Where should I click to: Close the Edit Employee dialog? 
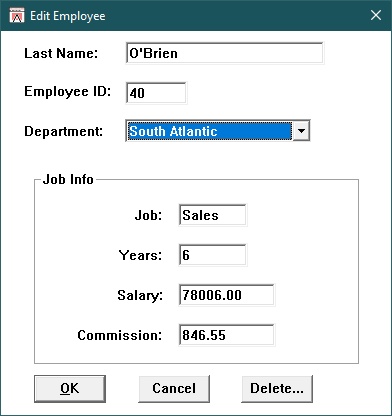(x=376, y=15)
